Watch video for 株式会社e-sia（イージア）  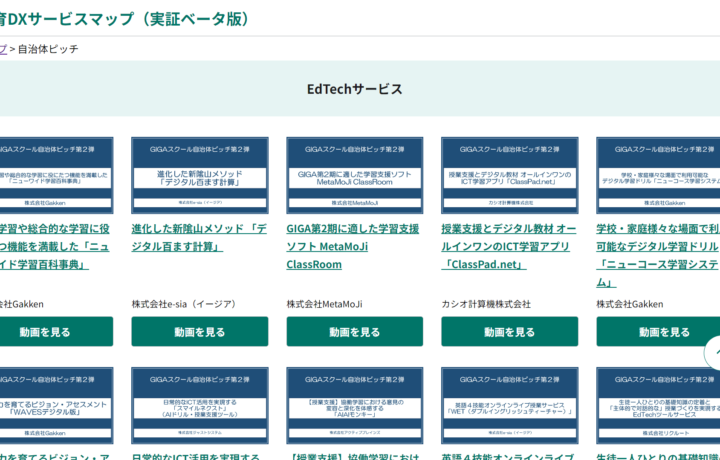[x=200, y=331]
